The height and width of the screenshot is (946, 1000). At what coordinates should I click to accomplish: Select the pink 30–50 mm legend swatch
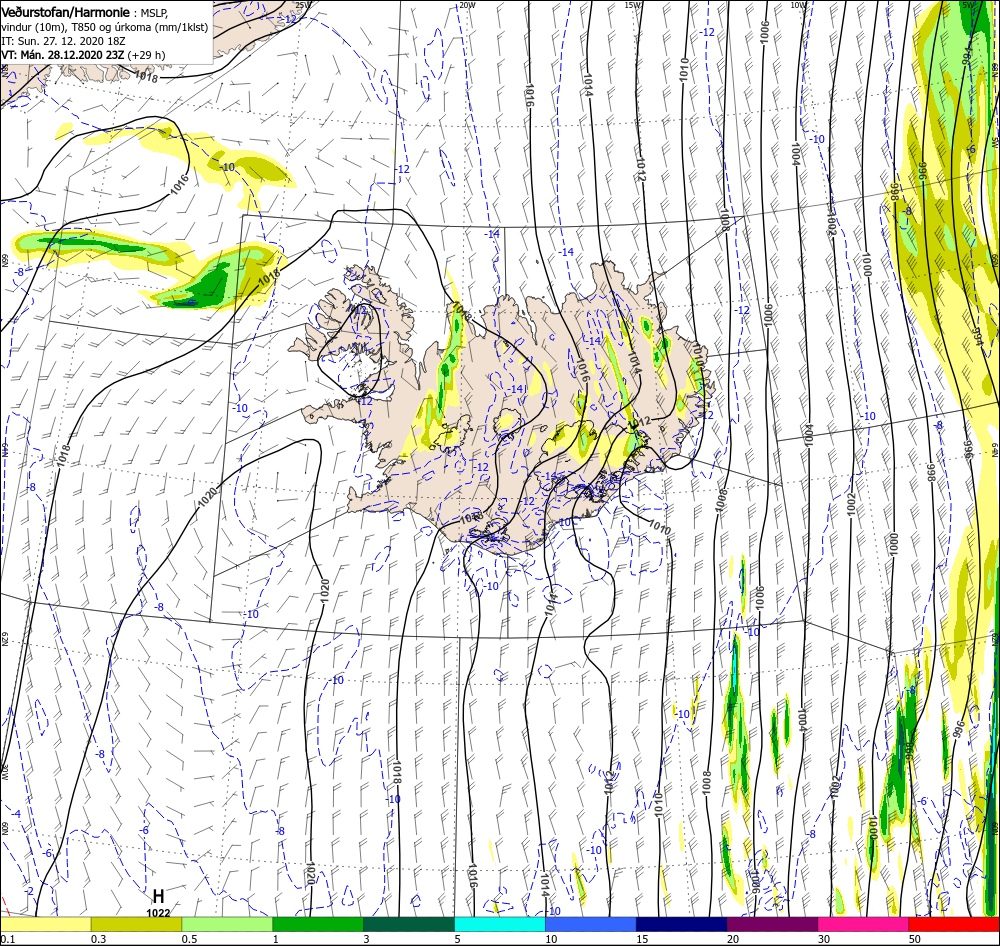(864, 925)
